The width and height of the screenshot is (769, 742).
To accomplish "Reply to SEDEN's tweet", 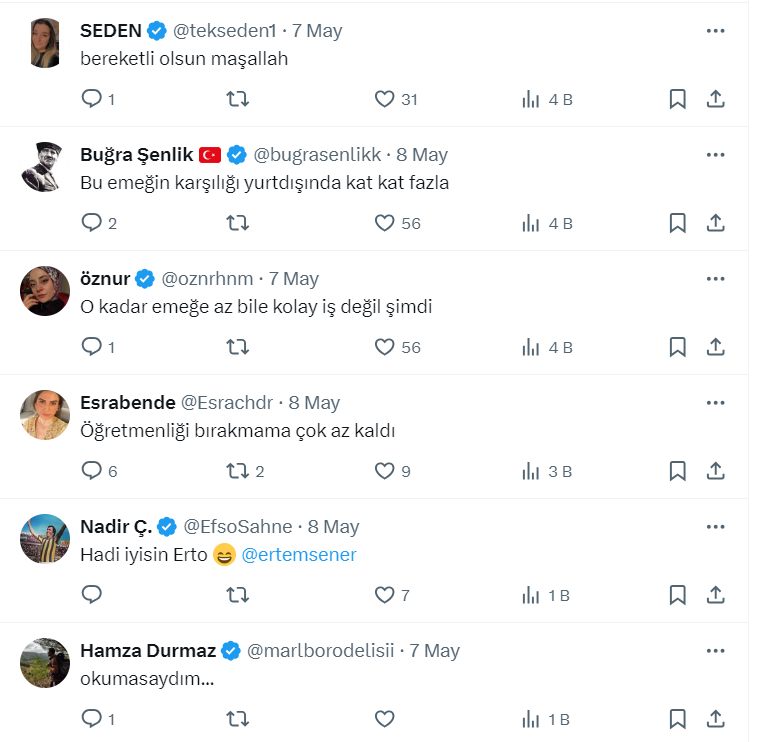I will click(x=92, y=99).
